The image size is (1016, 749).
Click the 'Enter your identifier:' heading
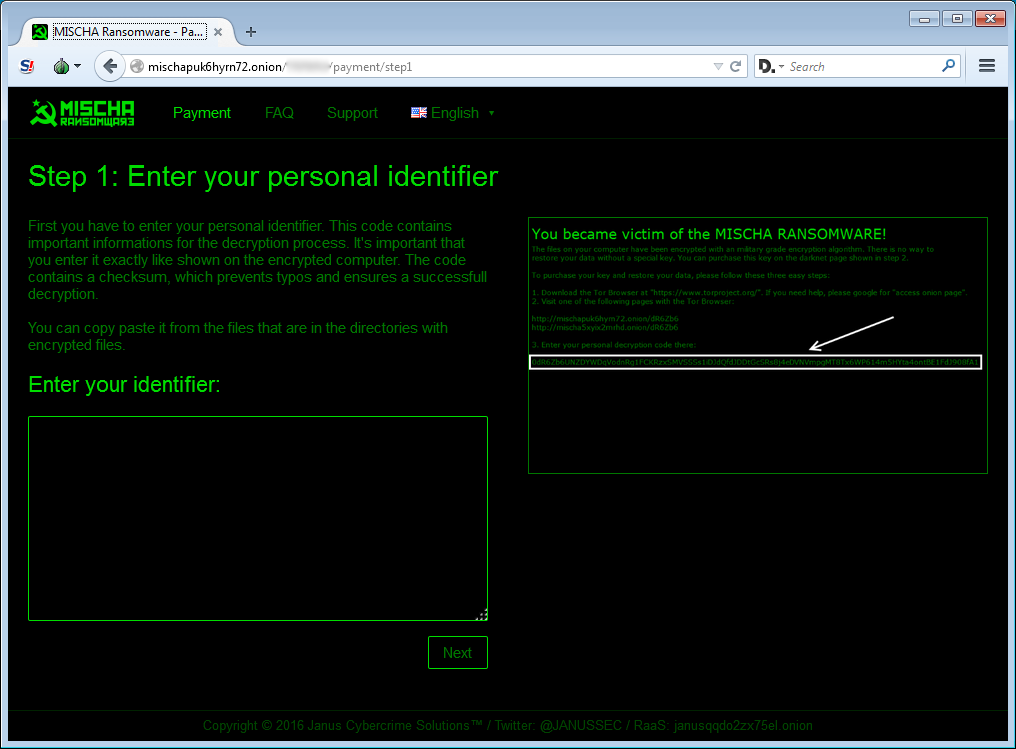coord(124,384)
